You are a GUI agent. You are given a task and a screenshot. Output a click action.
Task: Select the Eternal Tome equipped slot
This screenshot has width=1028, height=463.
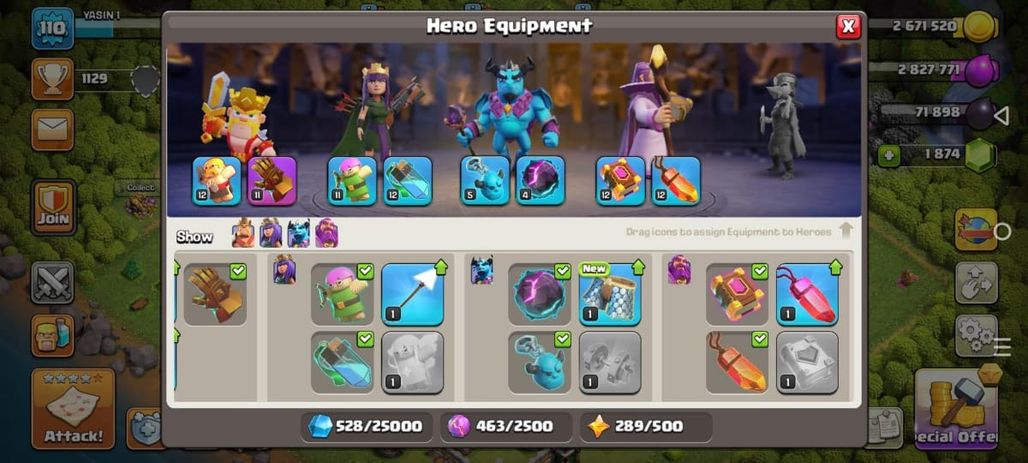click(x=620, y=180)
